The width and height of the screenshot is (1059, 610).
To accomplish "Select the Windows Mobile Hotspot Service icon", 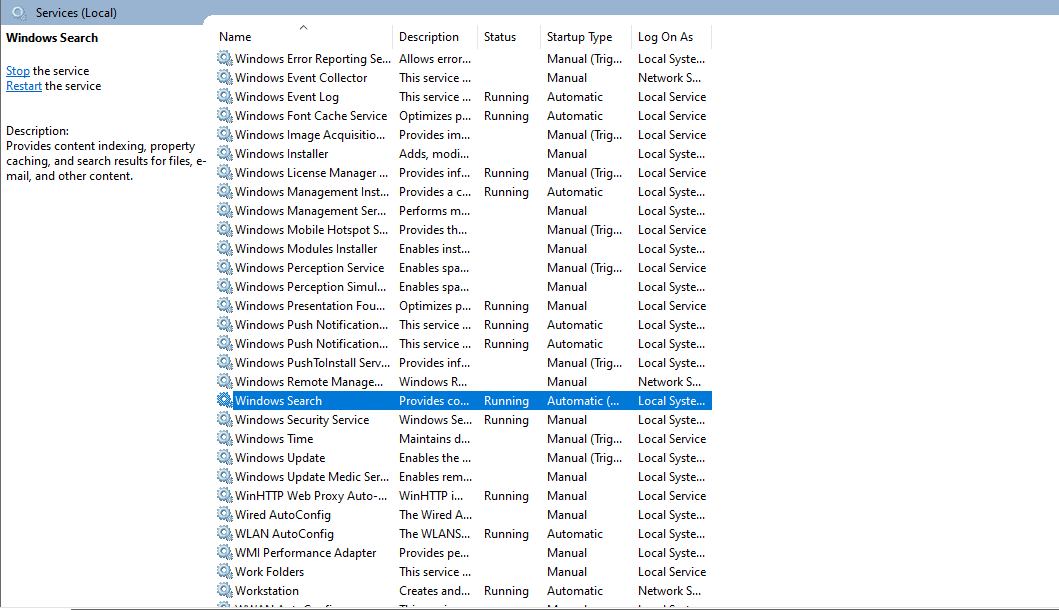I will point(224,229).
